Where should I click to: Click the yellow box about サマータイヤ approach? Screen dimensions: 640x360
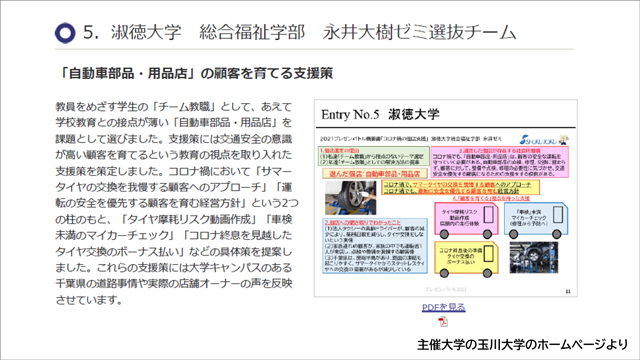[x=460, y=187]
